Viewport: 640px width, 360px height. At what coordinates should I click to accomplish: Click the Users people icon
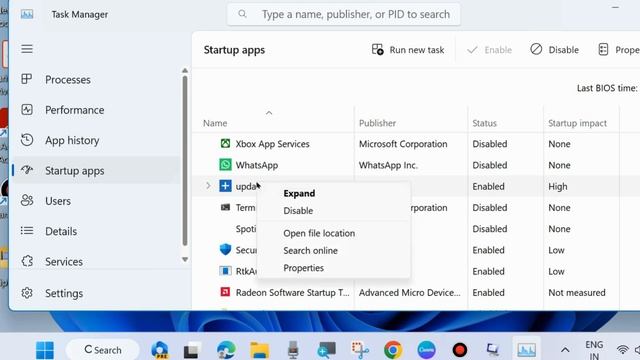pos(27,200)
